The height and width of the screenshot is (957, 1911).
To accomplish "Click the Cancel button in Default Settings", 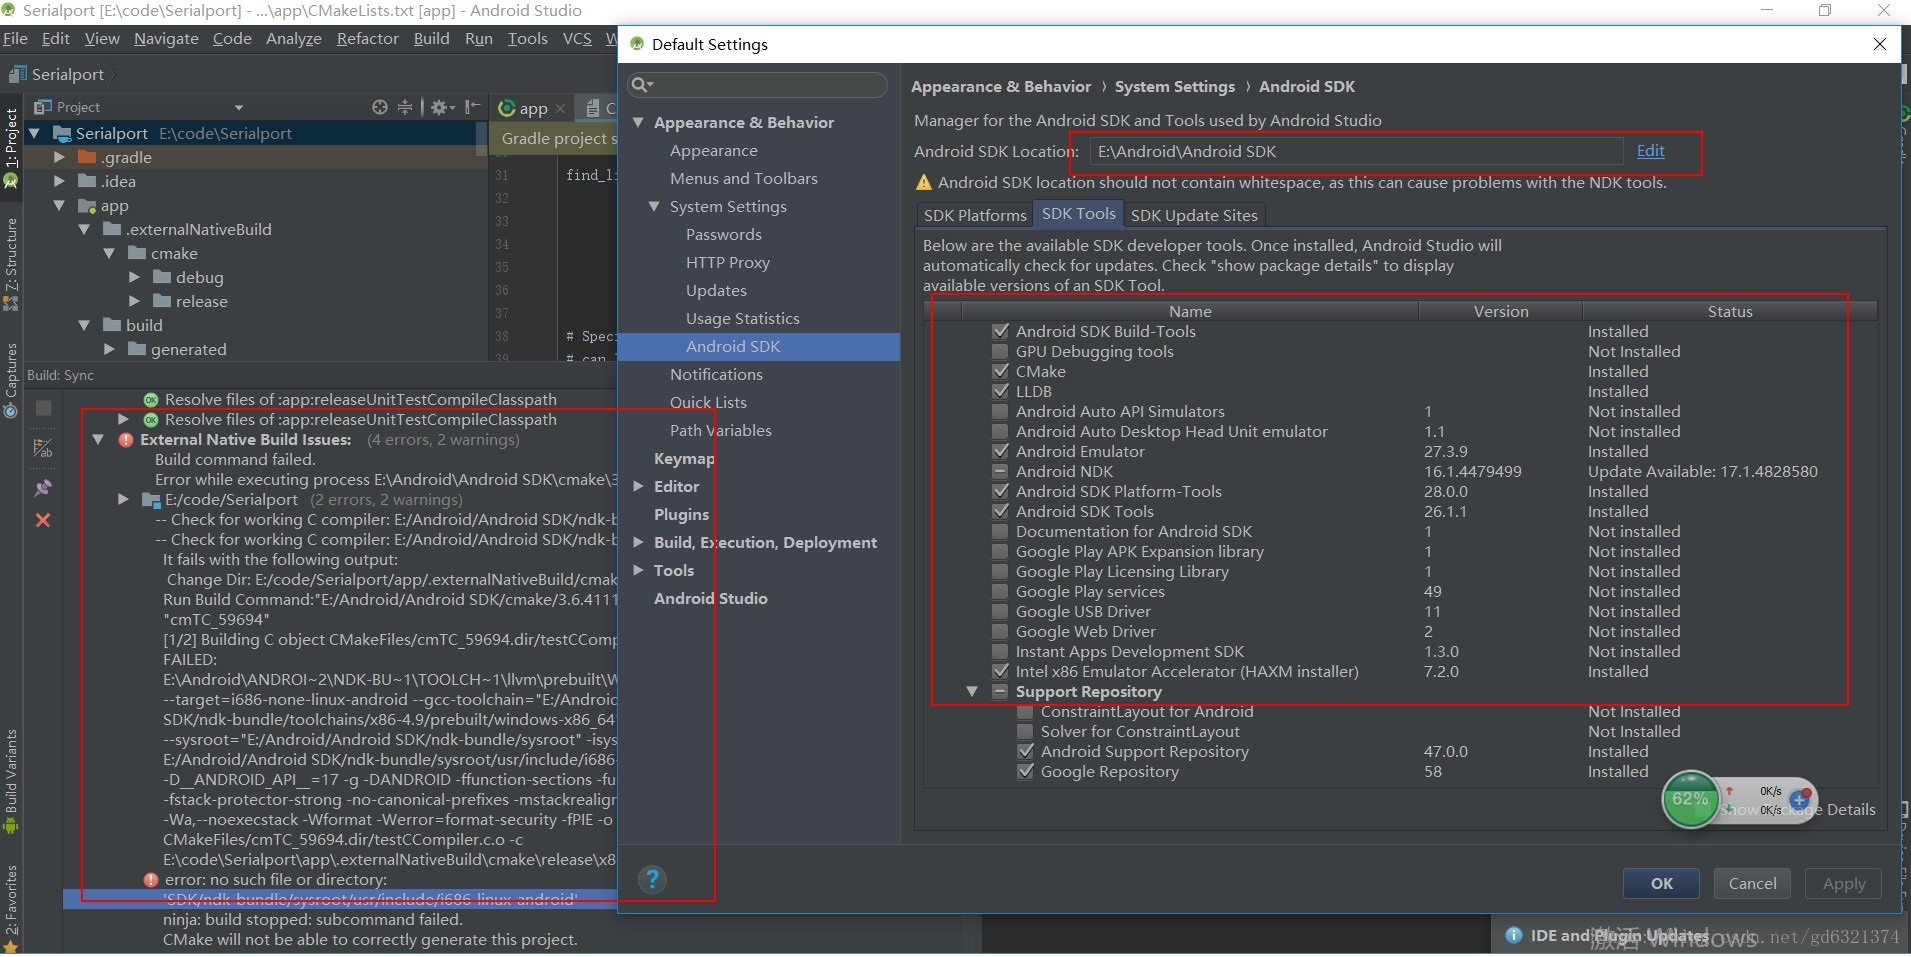I will pyautogui.click(x=1752, y=884).
